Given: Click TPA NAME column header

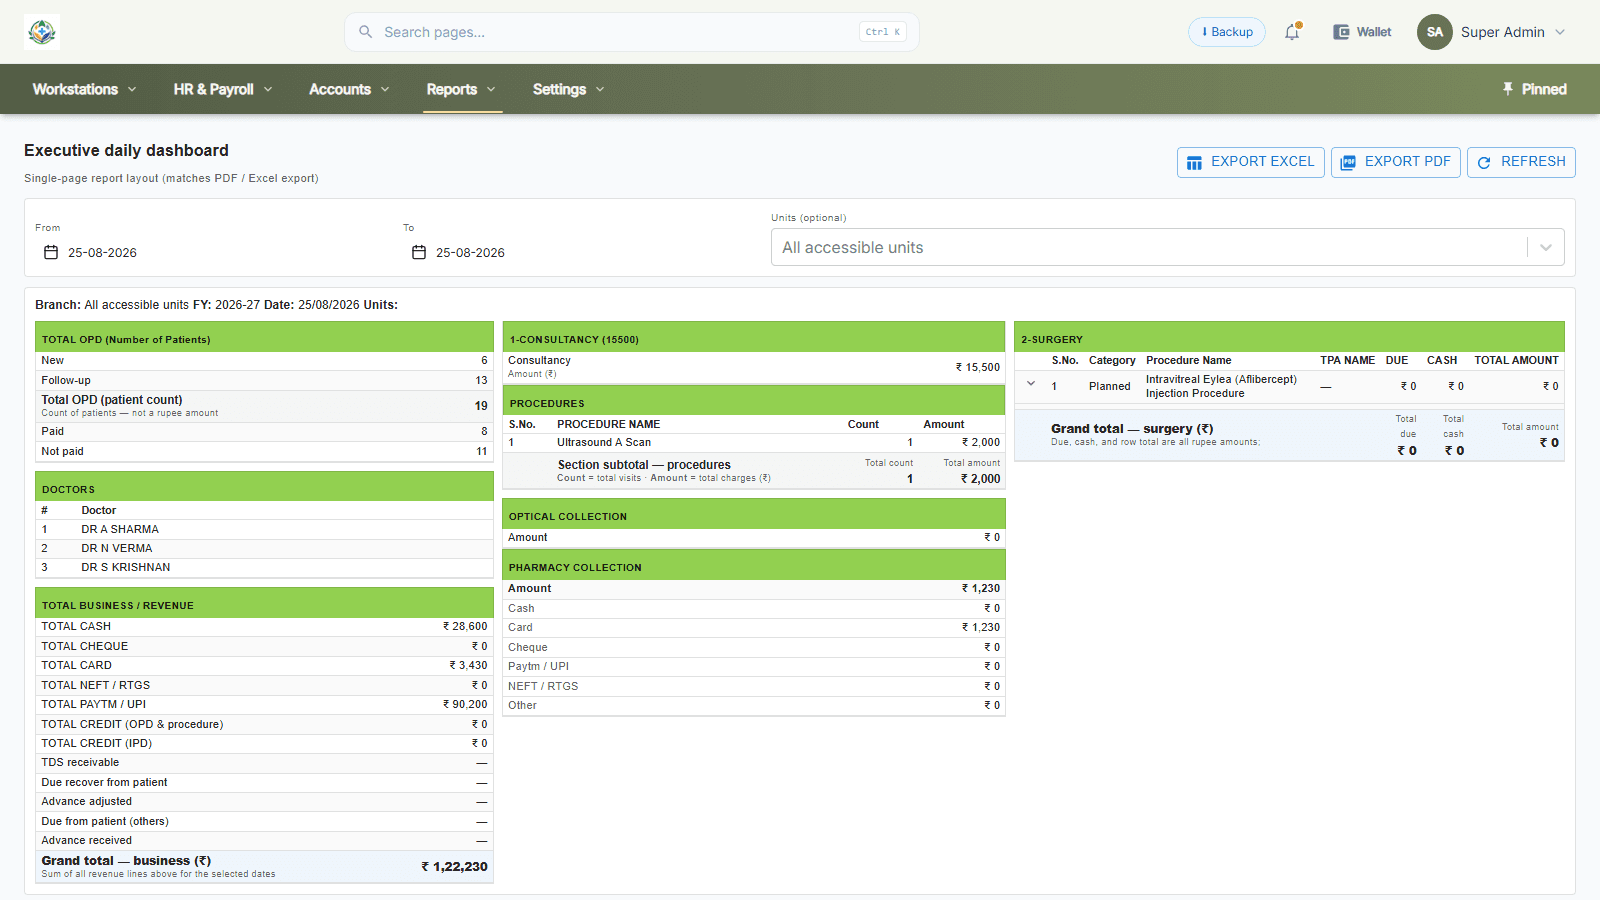Looking at the screenshot, I should [1347, 360].
